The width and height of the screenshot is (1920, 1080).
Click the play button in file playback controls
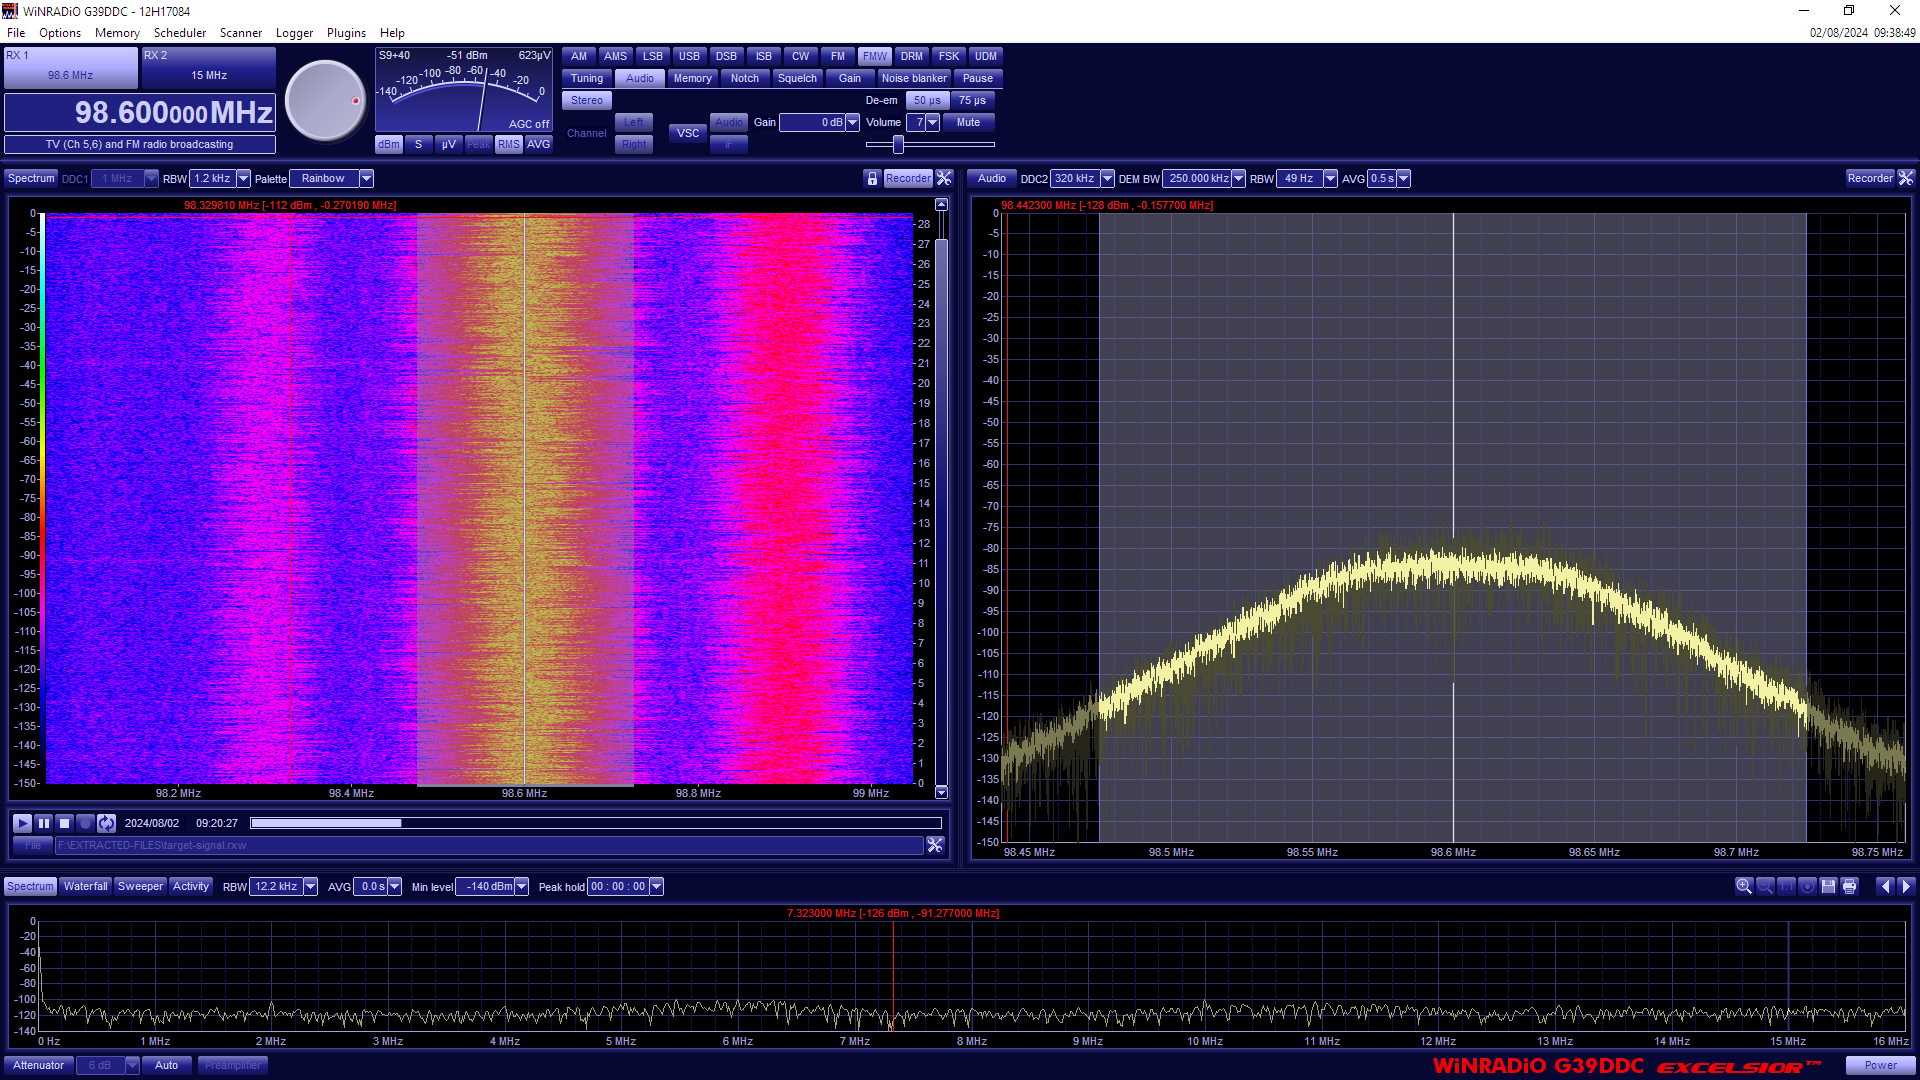(x=22, y=823)
